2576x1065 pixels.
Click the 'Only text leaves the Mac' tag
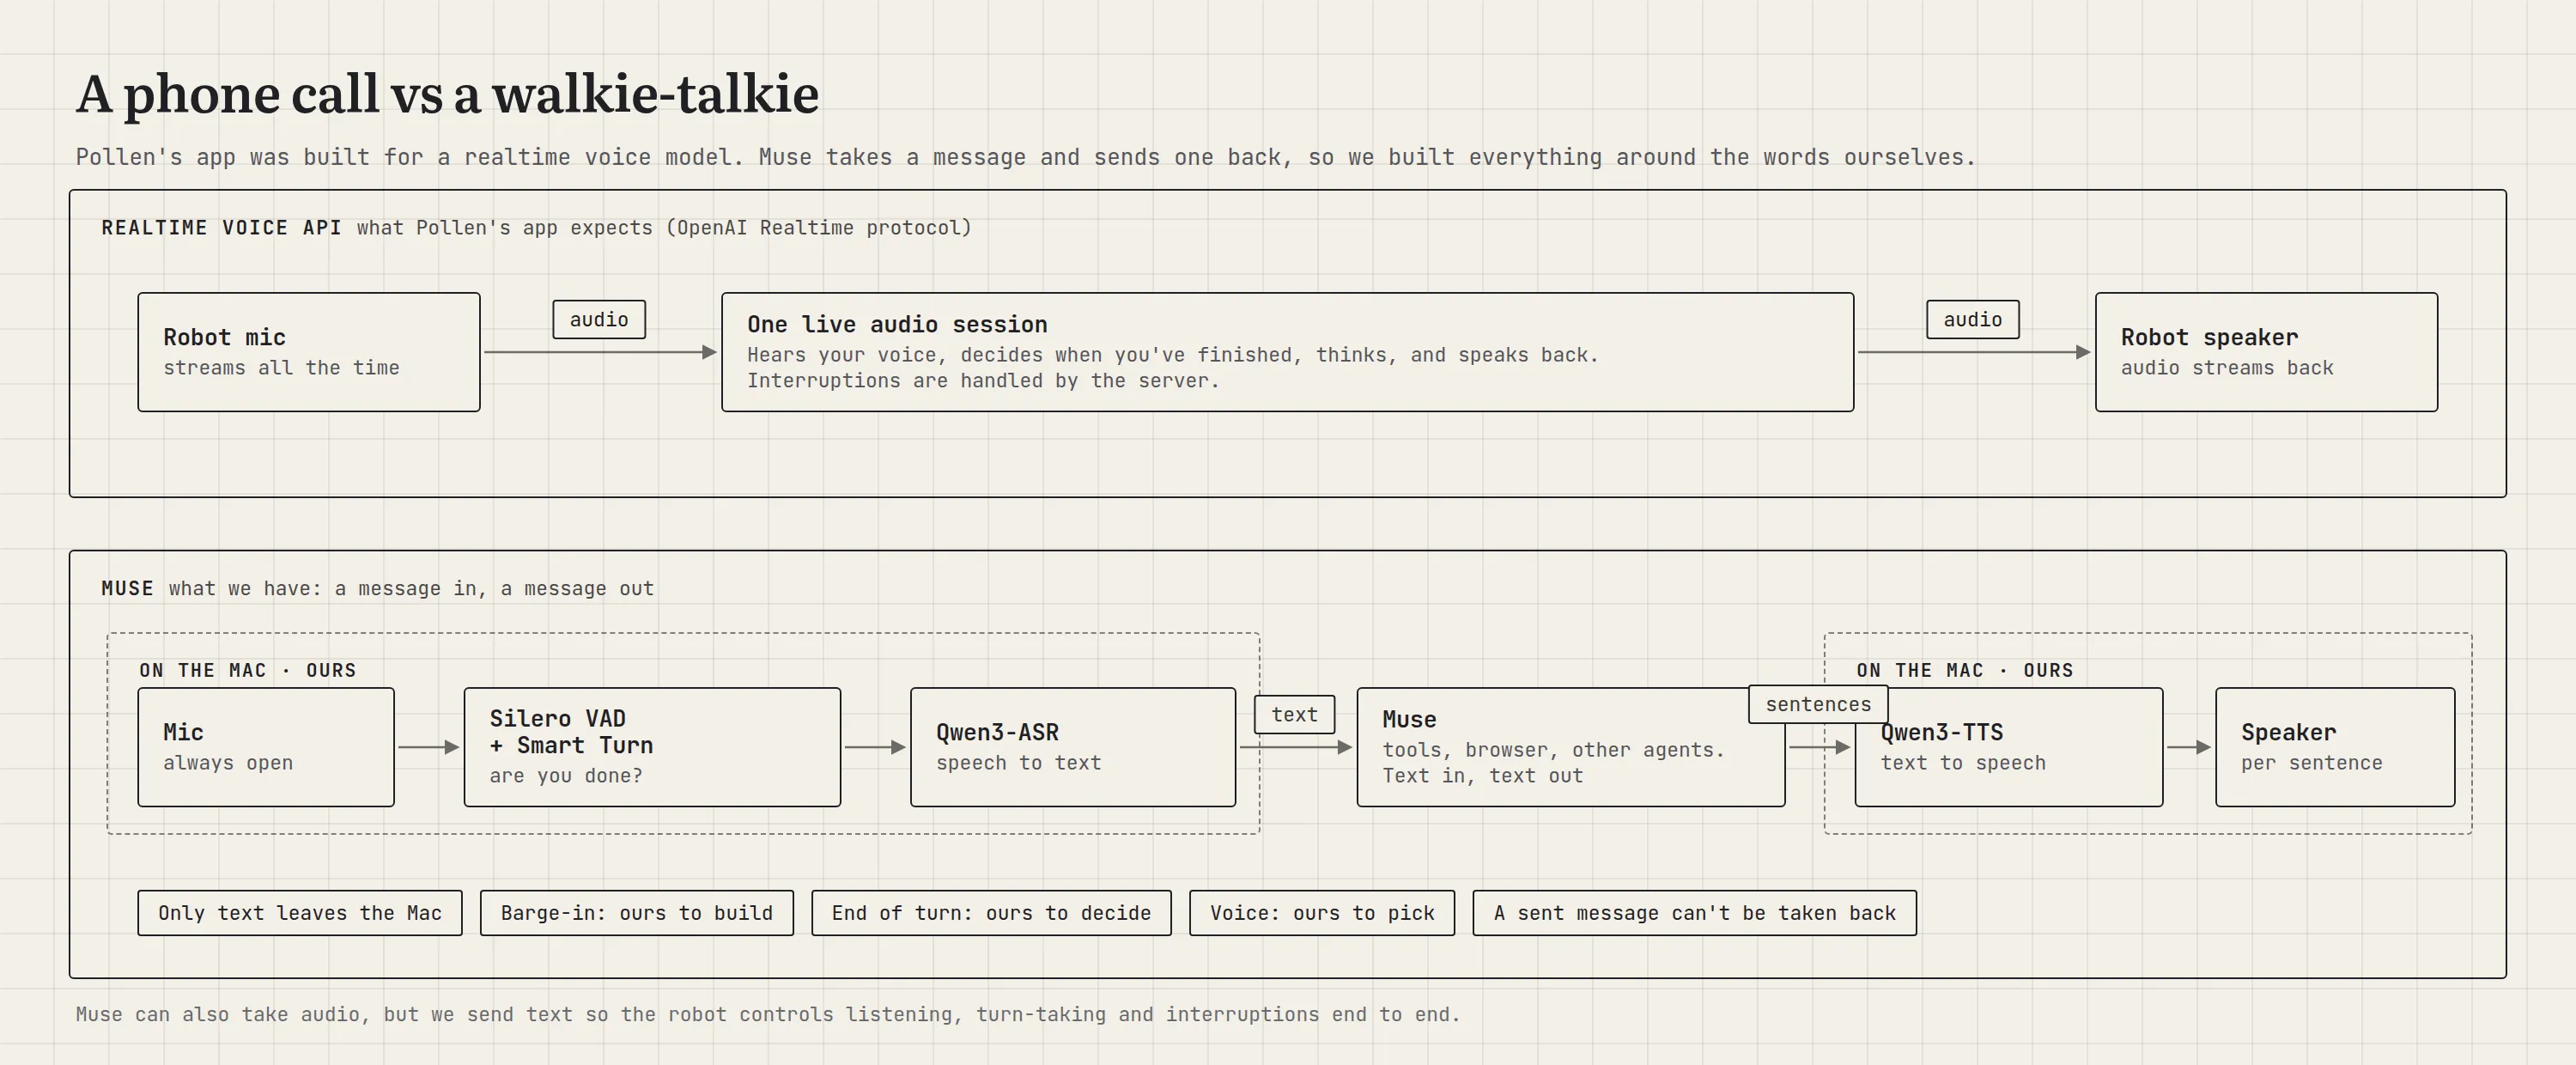(300, 913)
